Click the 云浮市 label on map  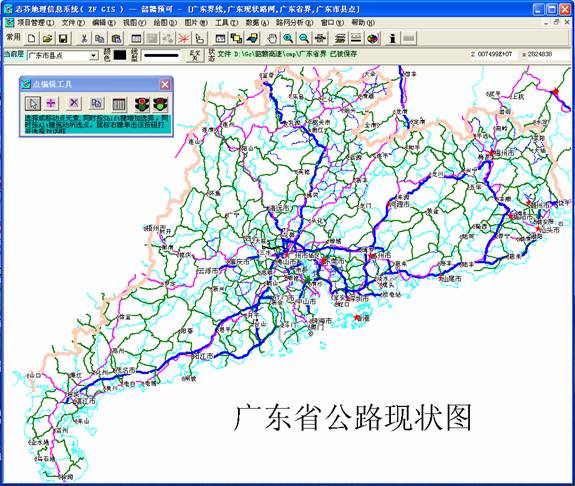208,271
